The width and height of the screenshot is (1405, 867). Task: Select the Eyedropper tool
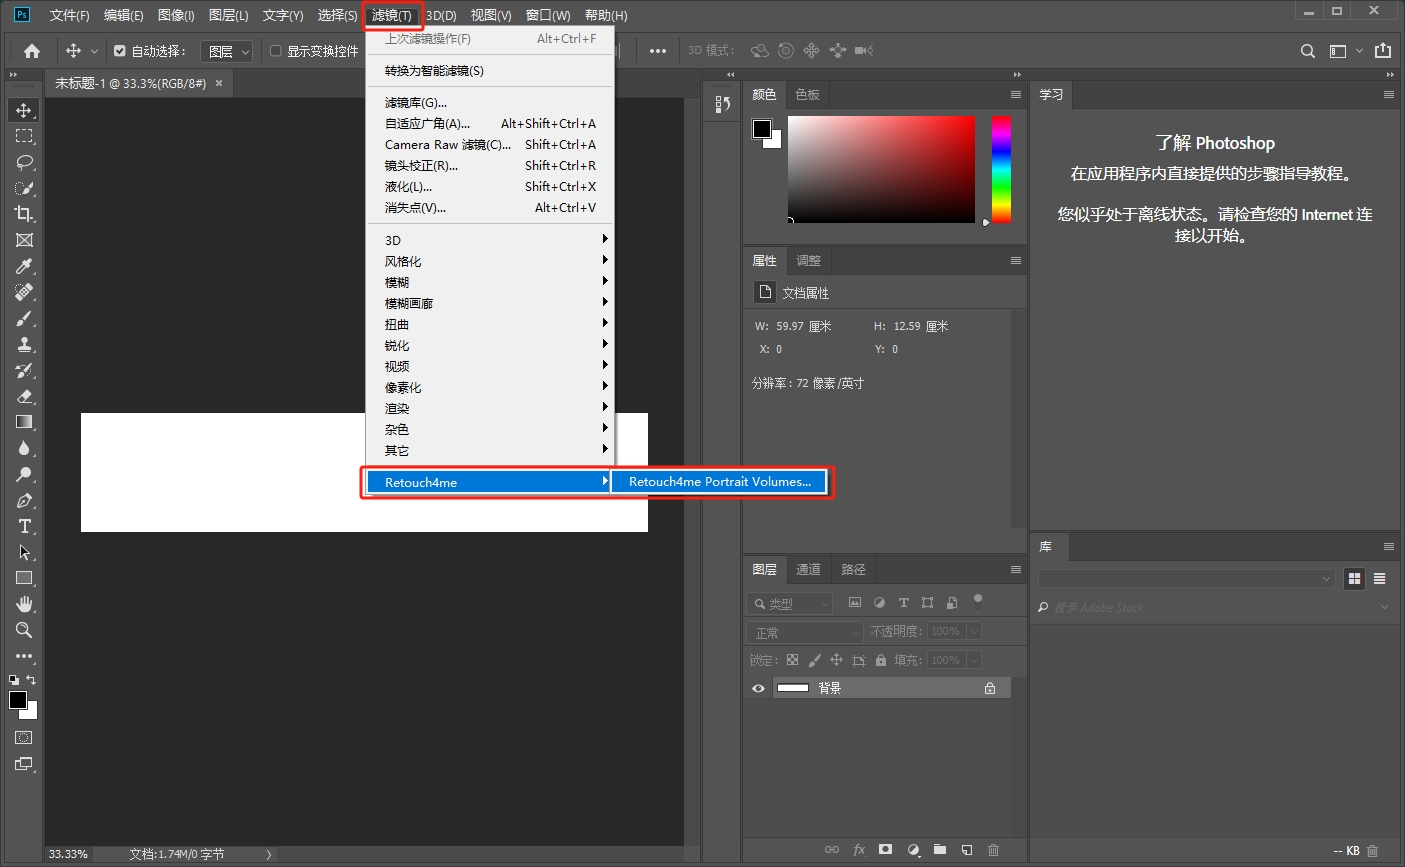point(23,266)
